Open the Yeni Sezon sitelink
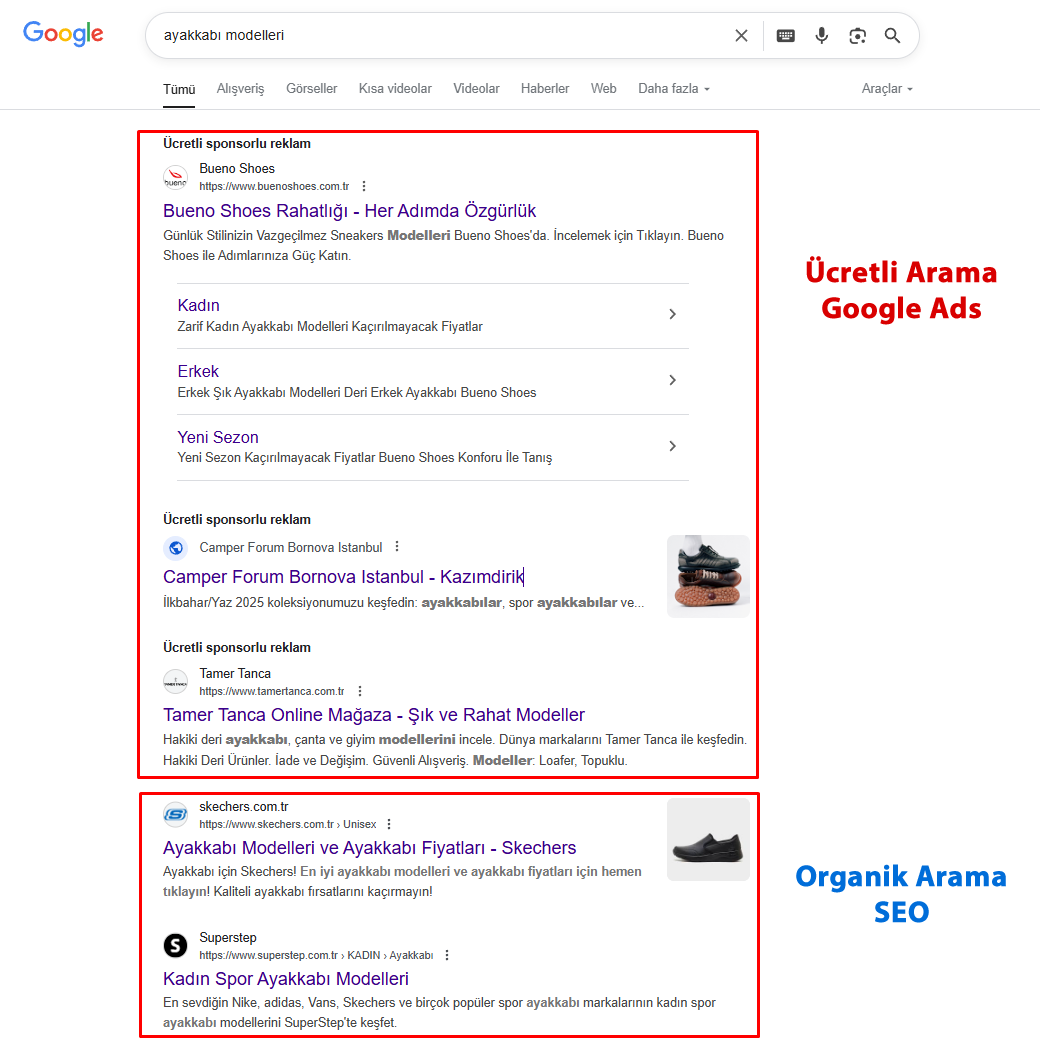The image size is (1040, 1049). click(217, 438)
